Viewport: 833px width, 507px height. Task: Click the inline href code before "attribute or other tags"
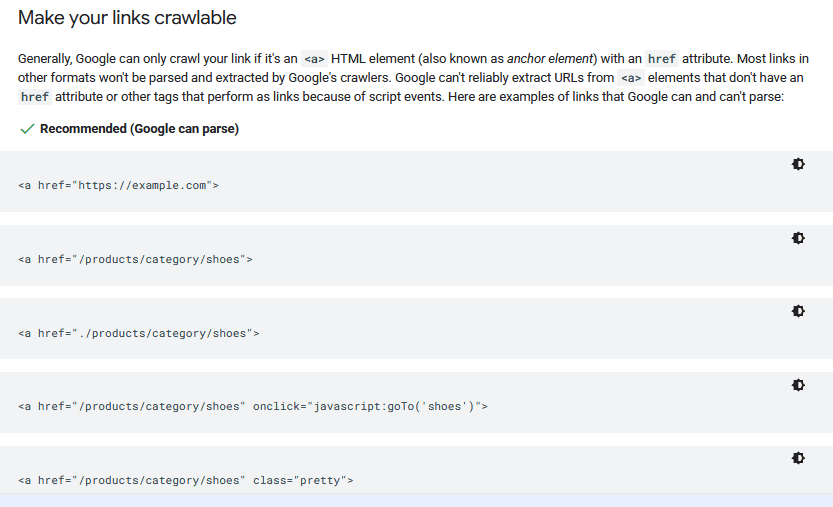(x=35, y=97)
